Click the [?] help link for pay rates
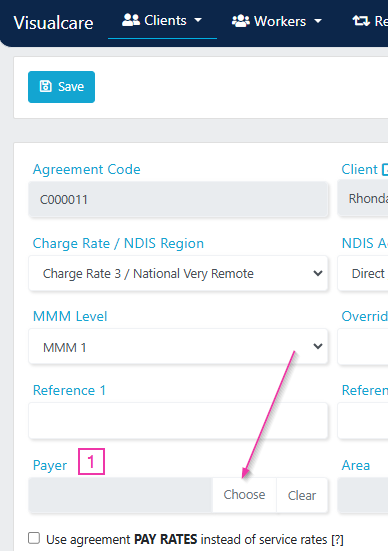Image resolution: width=388 pixels, height=551 pixels. click(337, 539)
